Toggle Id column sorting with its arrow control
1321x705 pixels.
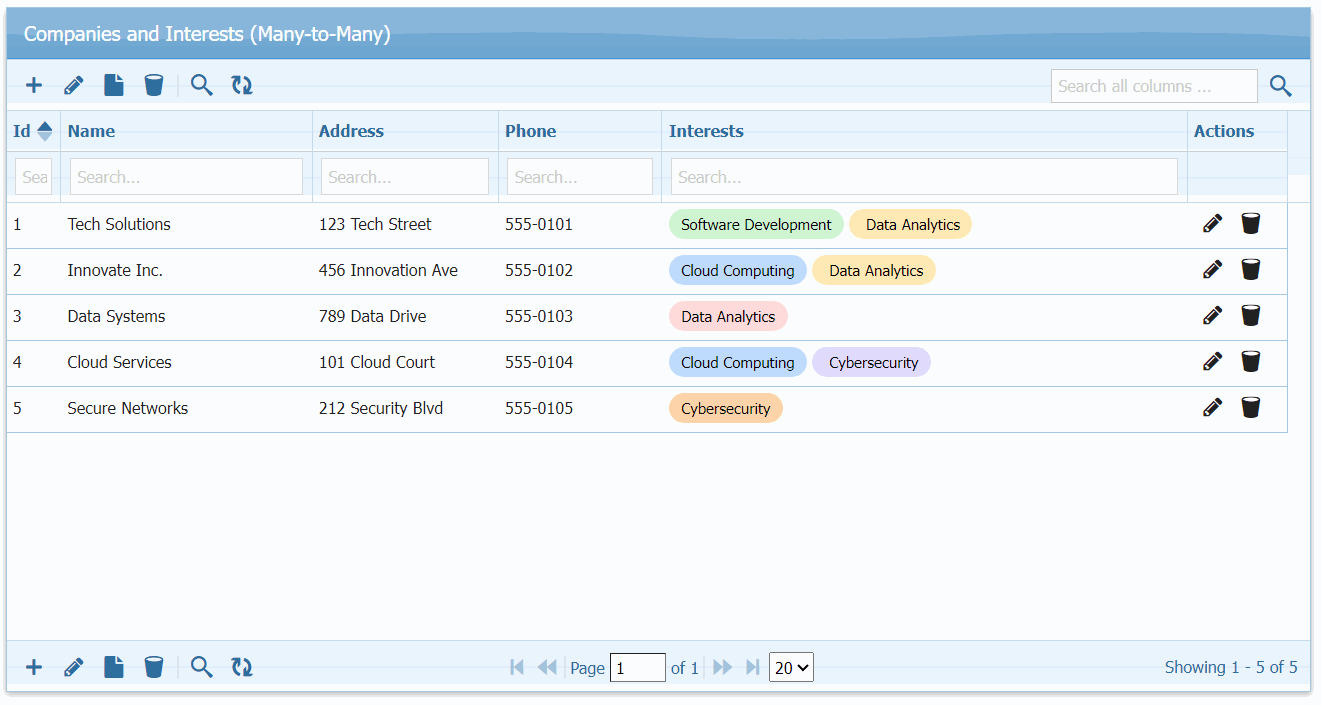pos(45,130)
